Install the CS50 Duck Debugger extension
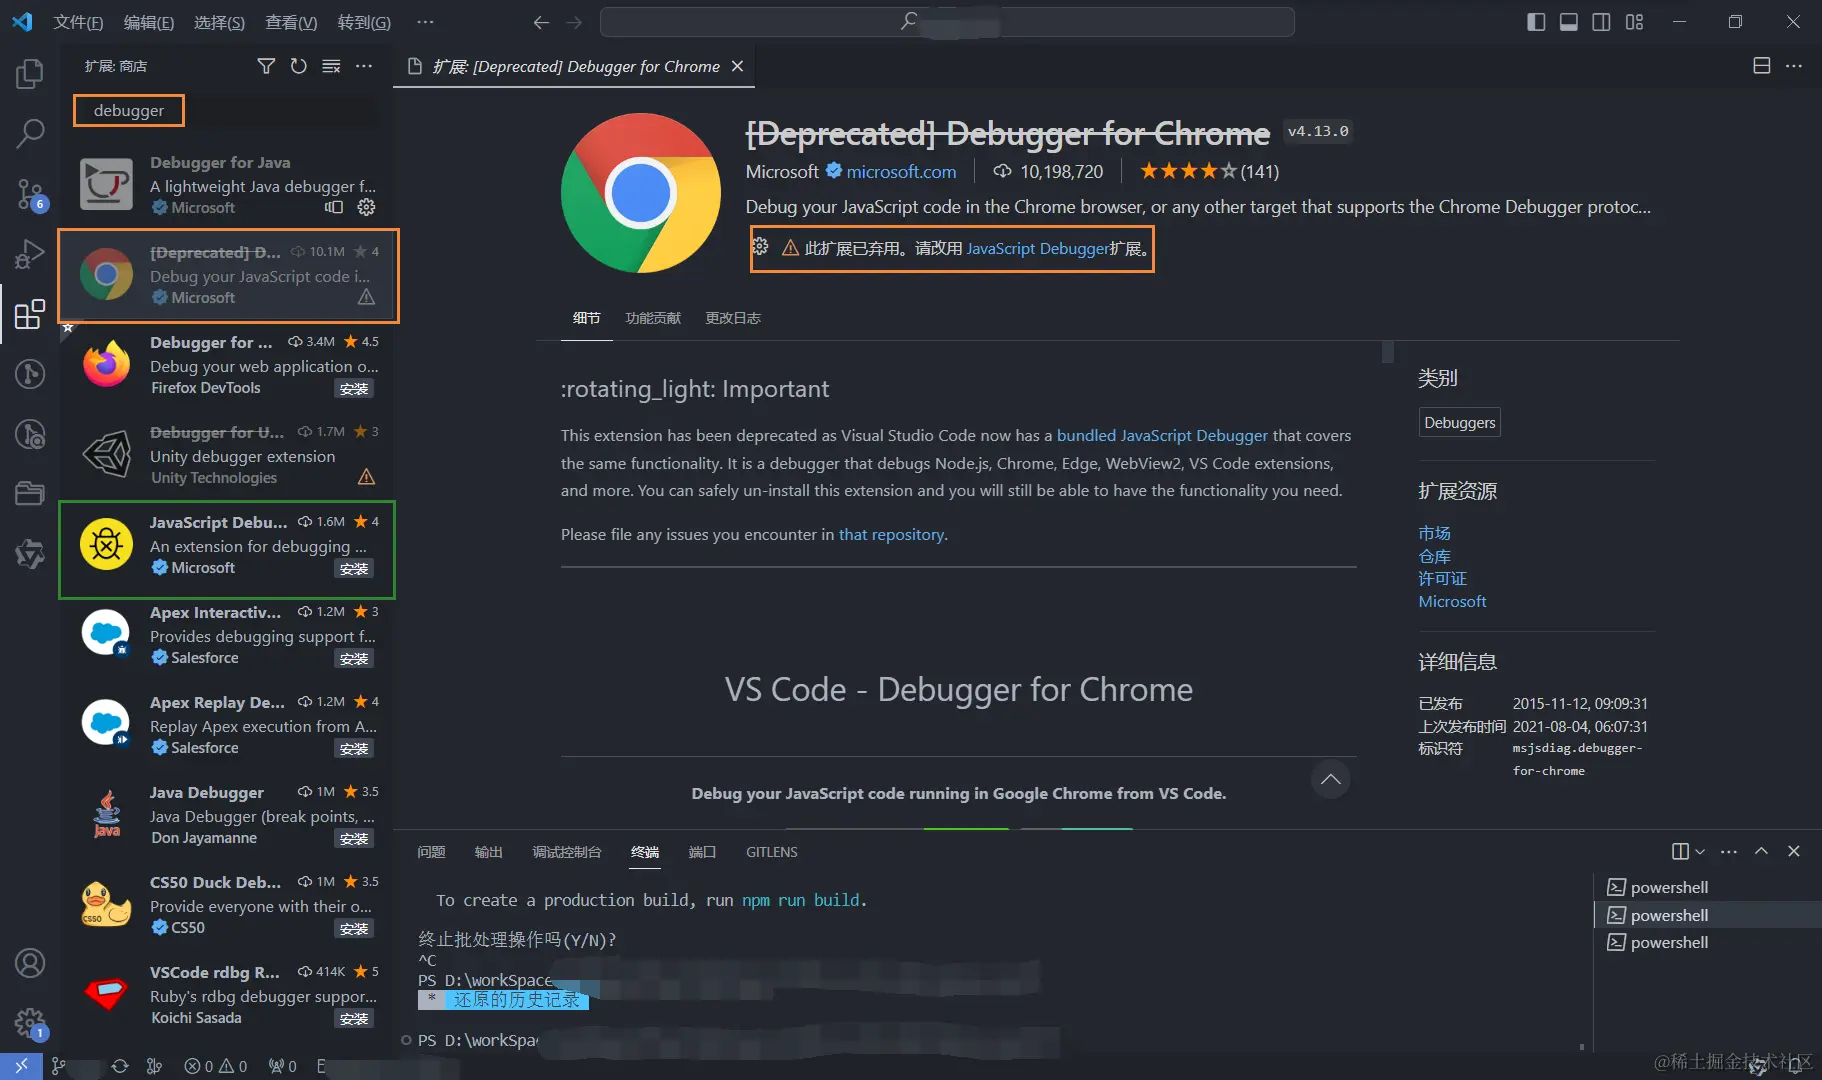 tap(354, 929)
